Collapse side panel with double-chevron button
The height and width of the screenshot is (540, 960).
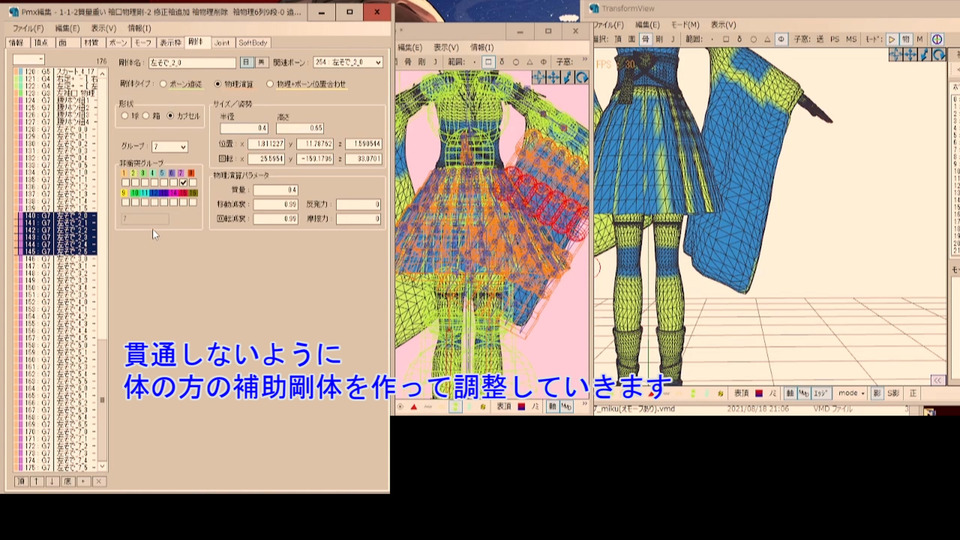coord(938,380)
